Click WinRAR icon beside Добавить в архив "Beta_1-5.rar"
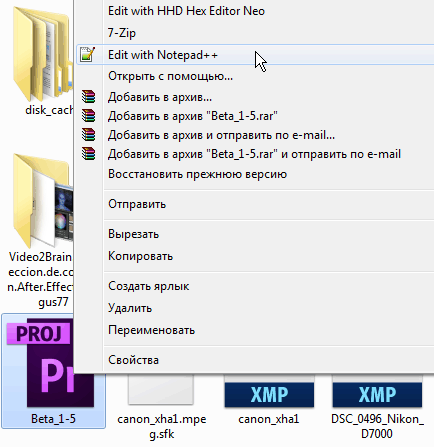 click(x=89, y=116)
